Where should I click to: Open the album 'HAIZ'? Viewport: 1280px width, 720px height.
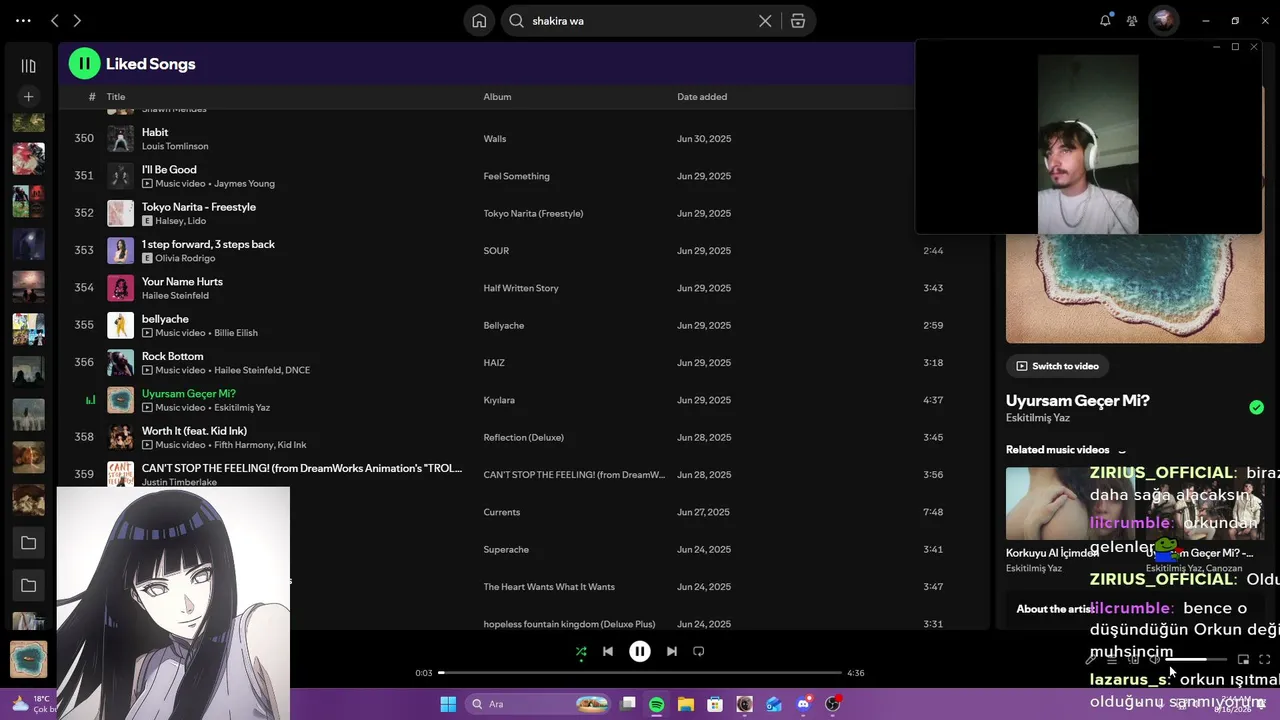494,363
